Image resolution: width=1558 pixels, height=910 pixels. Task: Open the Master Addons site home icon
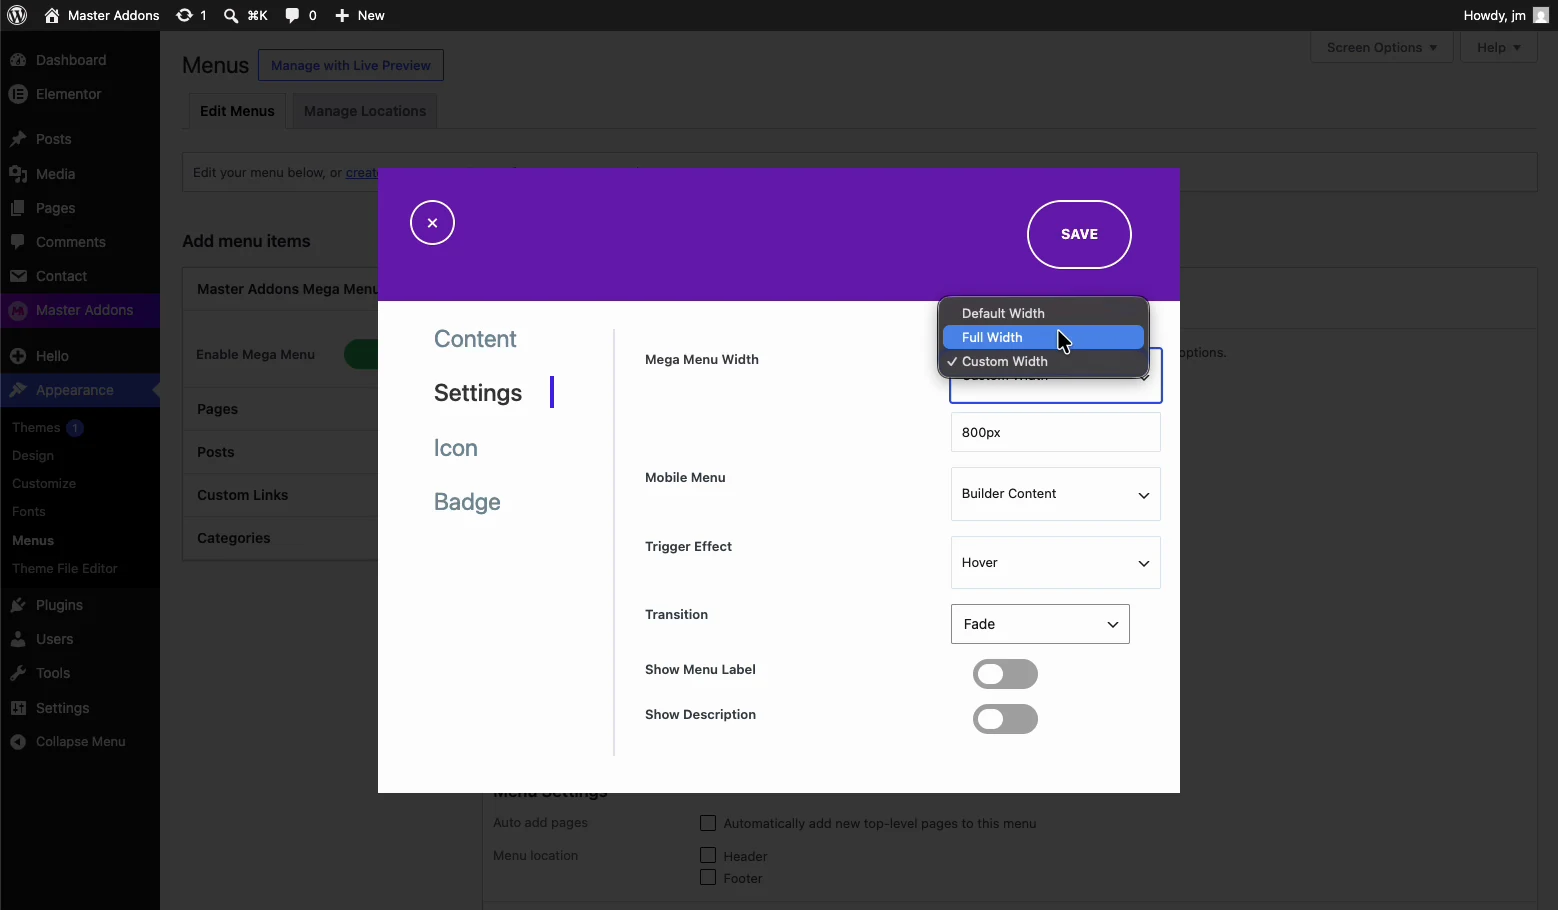tap(52, 15)
